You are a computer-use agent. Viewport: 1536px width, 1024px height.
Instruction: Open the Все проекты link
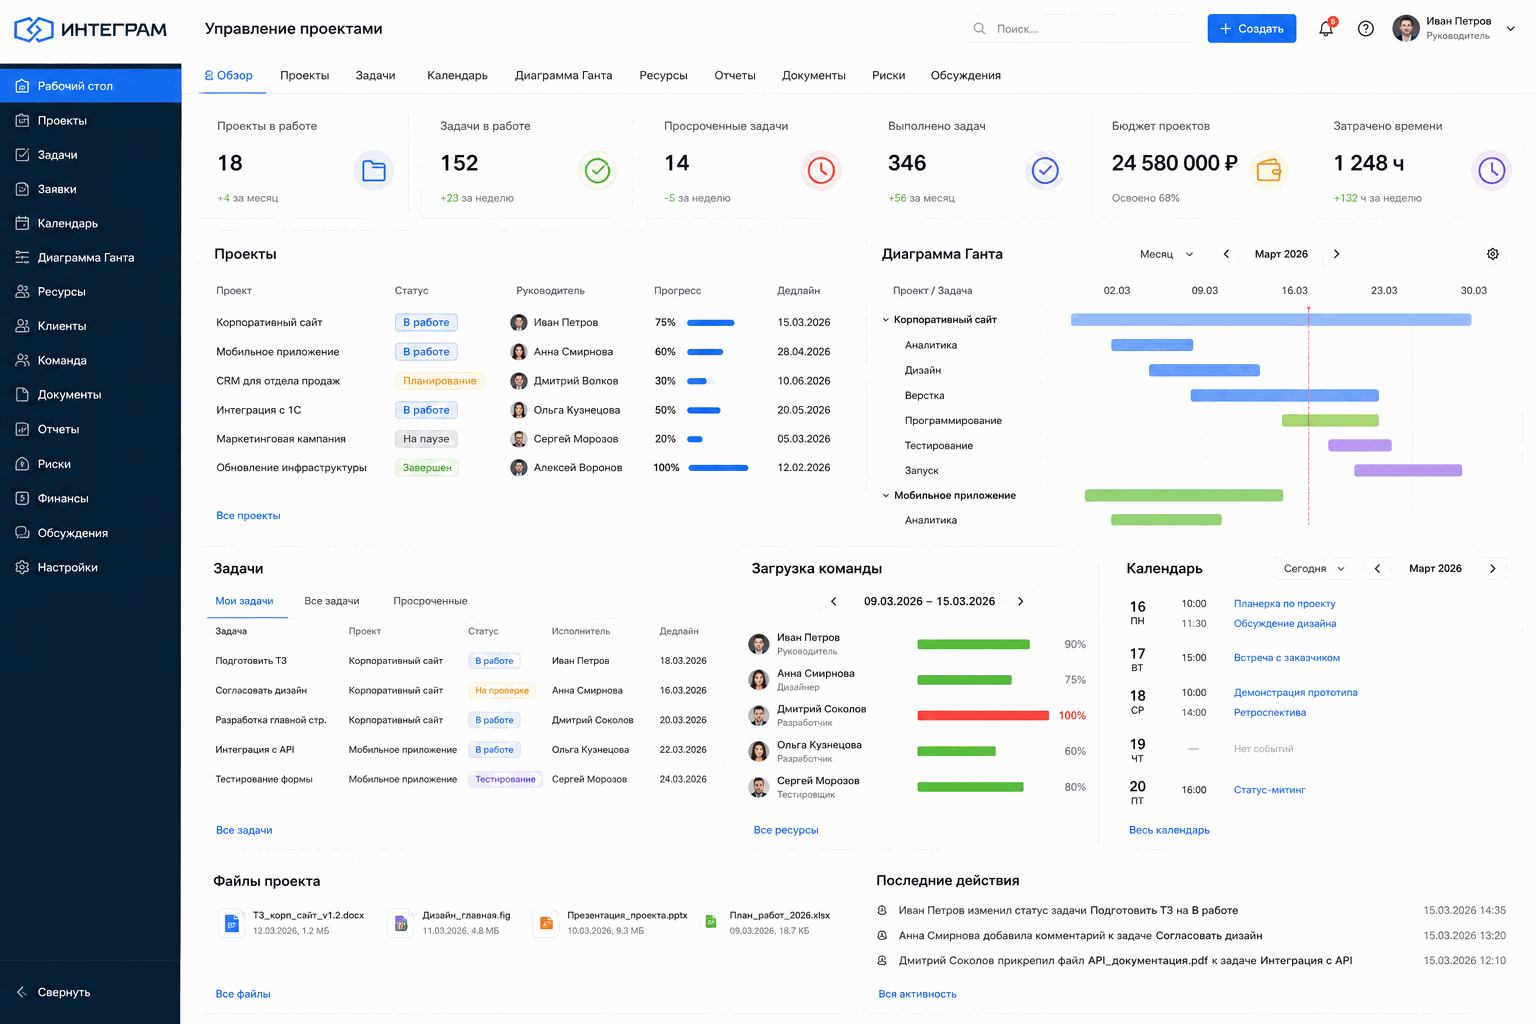(x=248, y=516)
